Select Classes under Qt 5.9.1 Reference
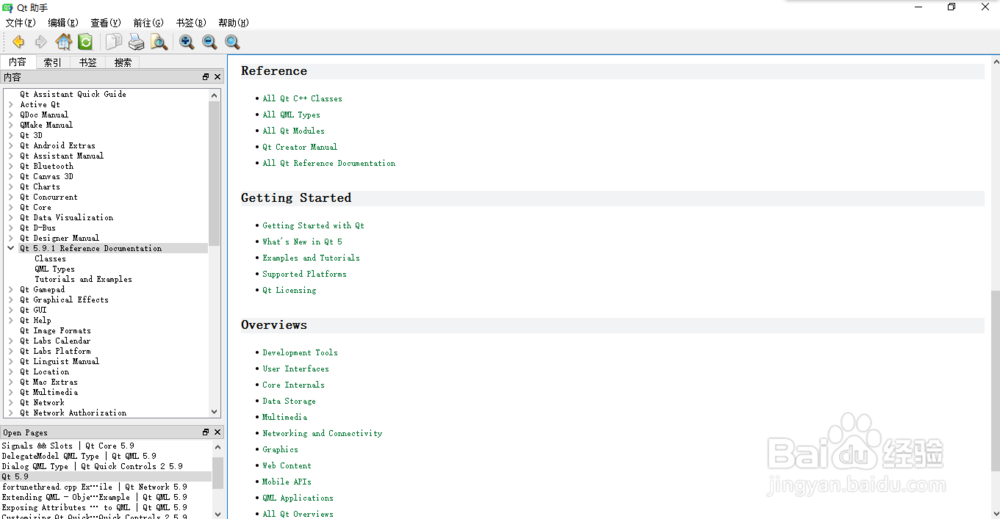The height and width of the screenshot is (519, 1000). point(50,259)
